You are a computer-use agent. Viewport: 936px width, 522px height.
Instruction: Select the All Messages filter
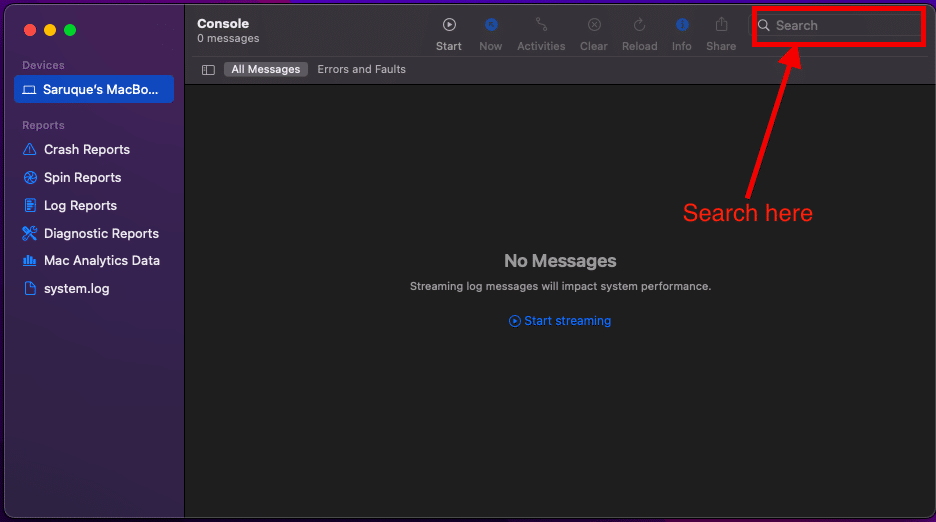pyautogui.click(x=265, y=70)
